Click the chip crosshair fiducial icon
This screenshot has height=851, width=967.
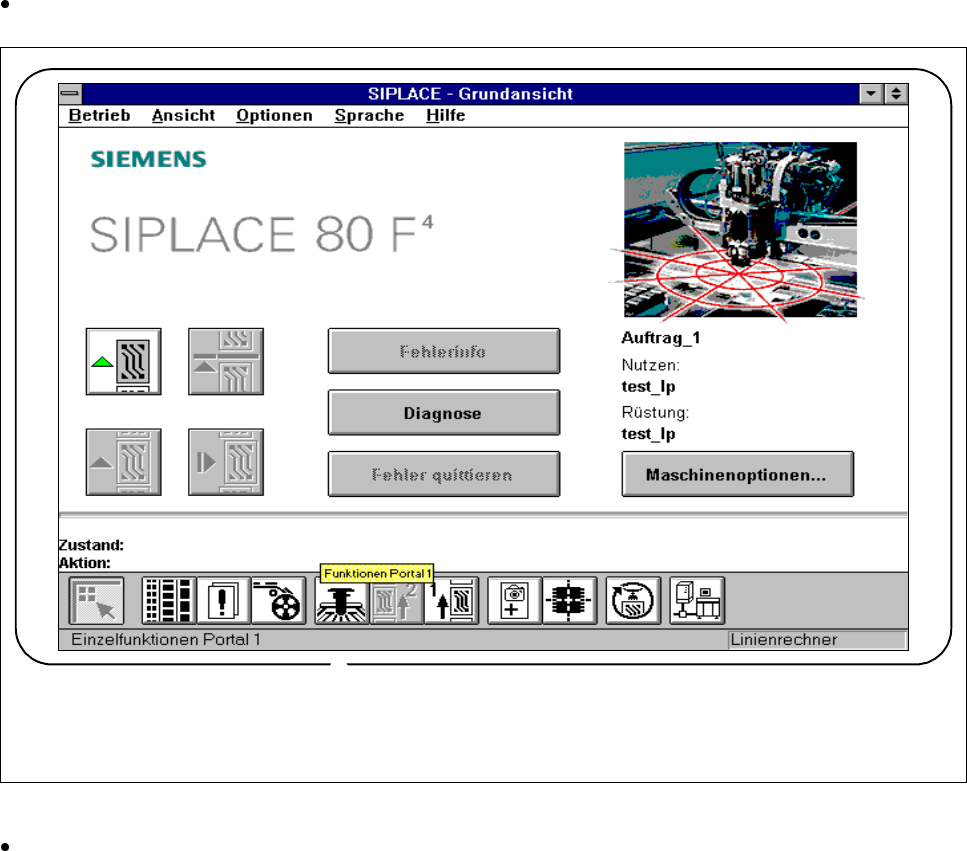click(x=569, y=601)
